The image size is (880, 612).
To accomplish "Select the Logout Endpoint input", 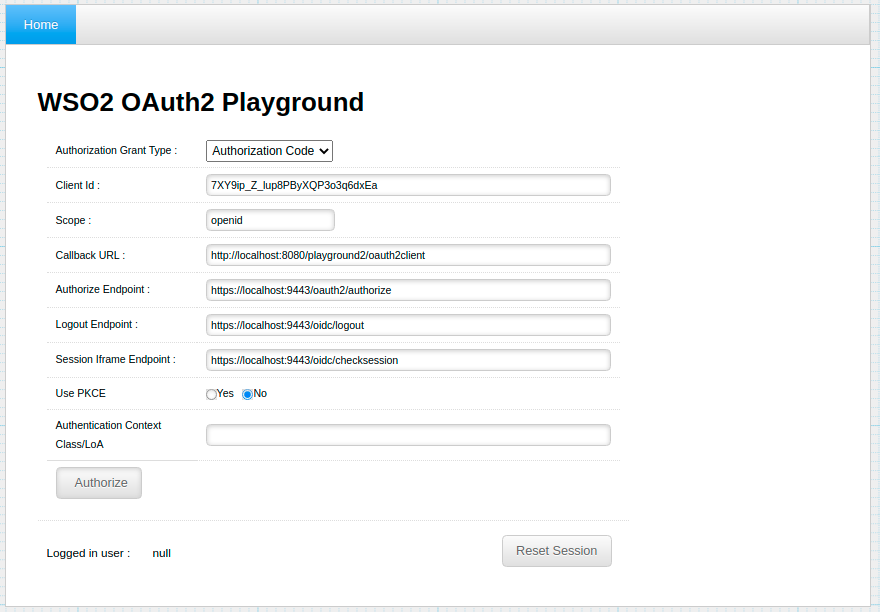I will pos(408,325).
